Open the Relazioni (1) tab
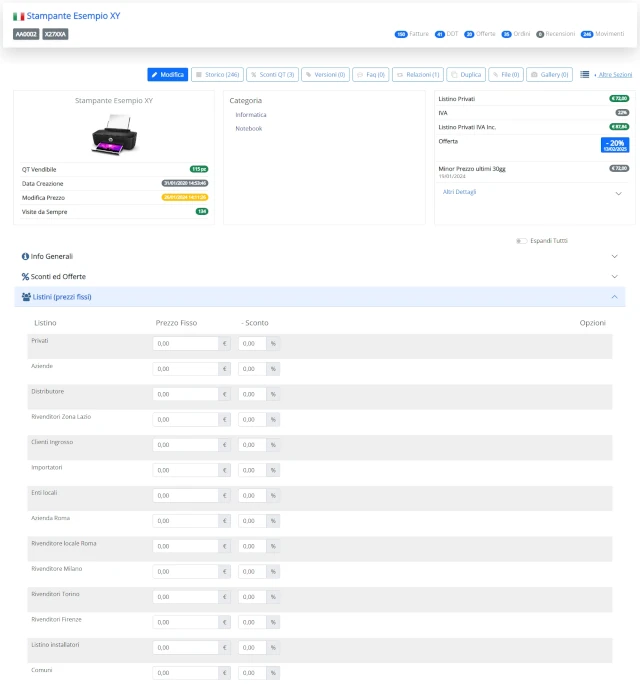Viewport: 640px width, 687px height. [418, 74]
